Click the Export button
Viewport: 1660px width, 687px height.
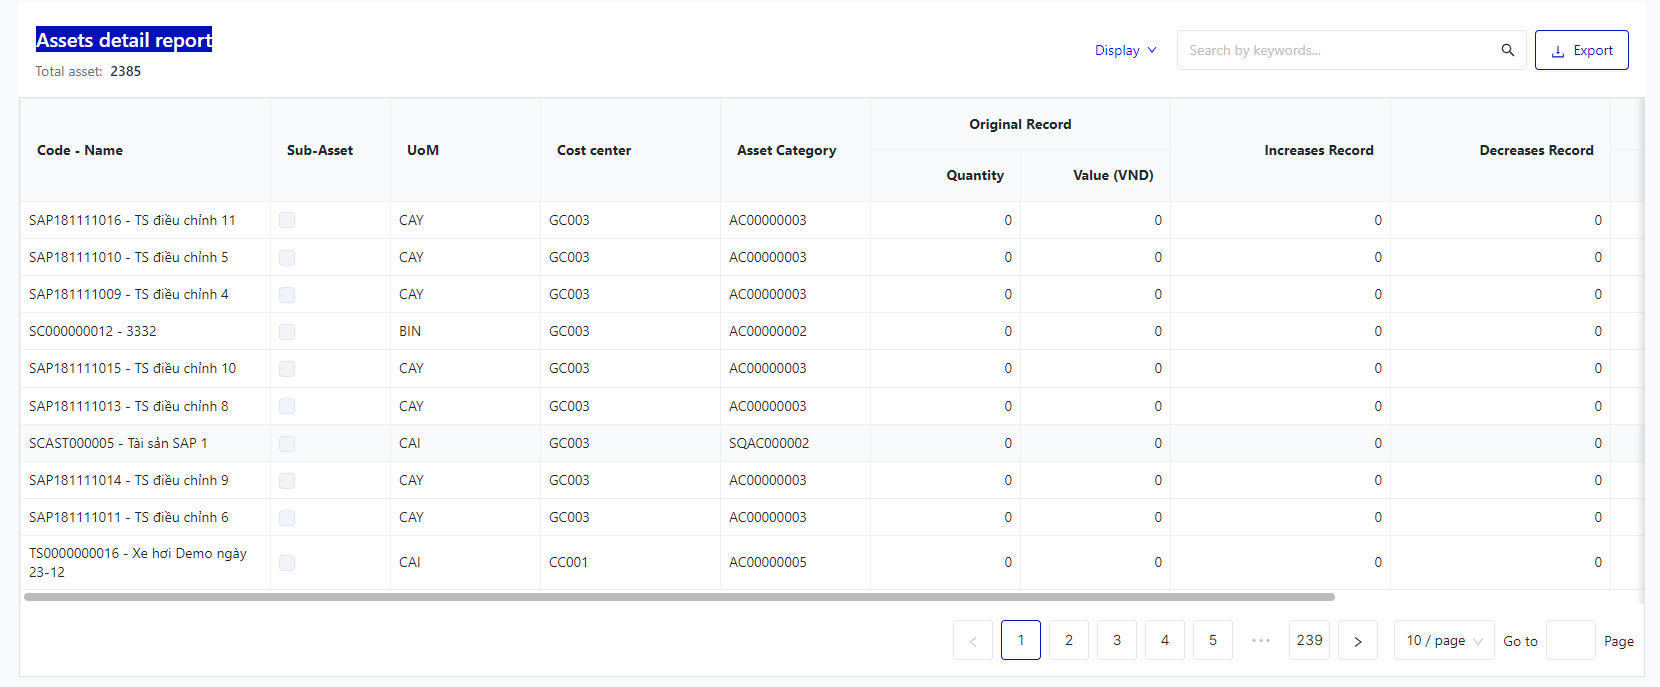point(1581,50)
